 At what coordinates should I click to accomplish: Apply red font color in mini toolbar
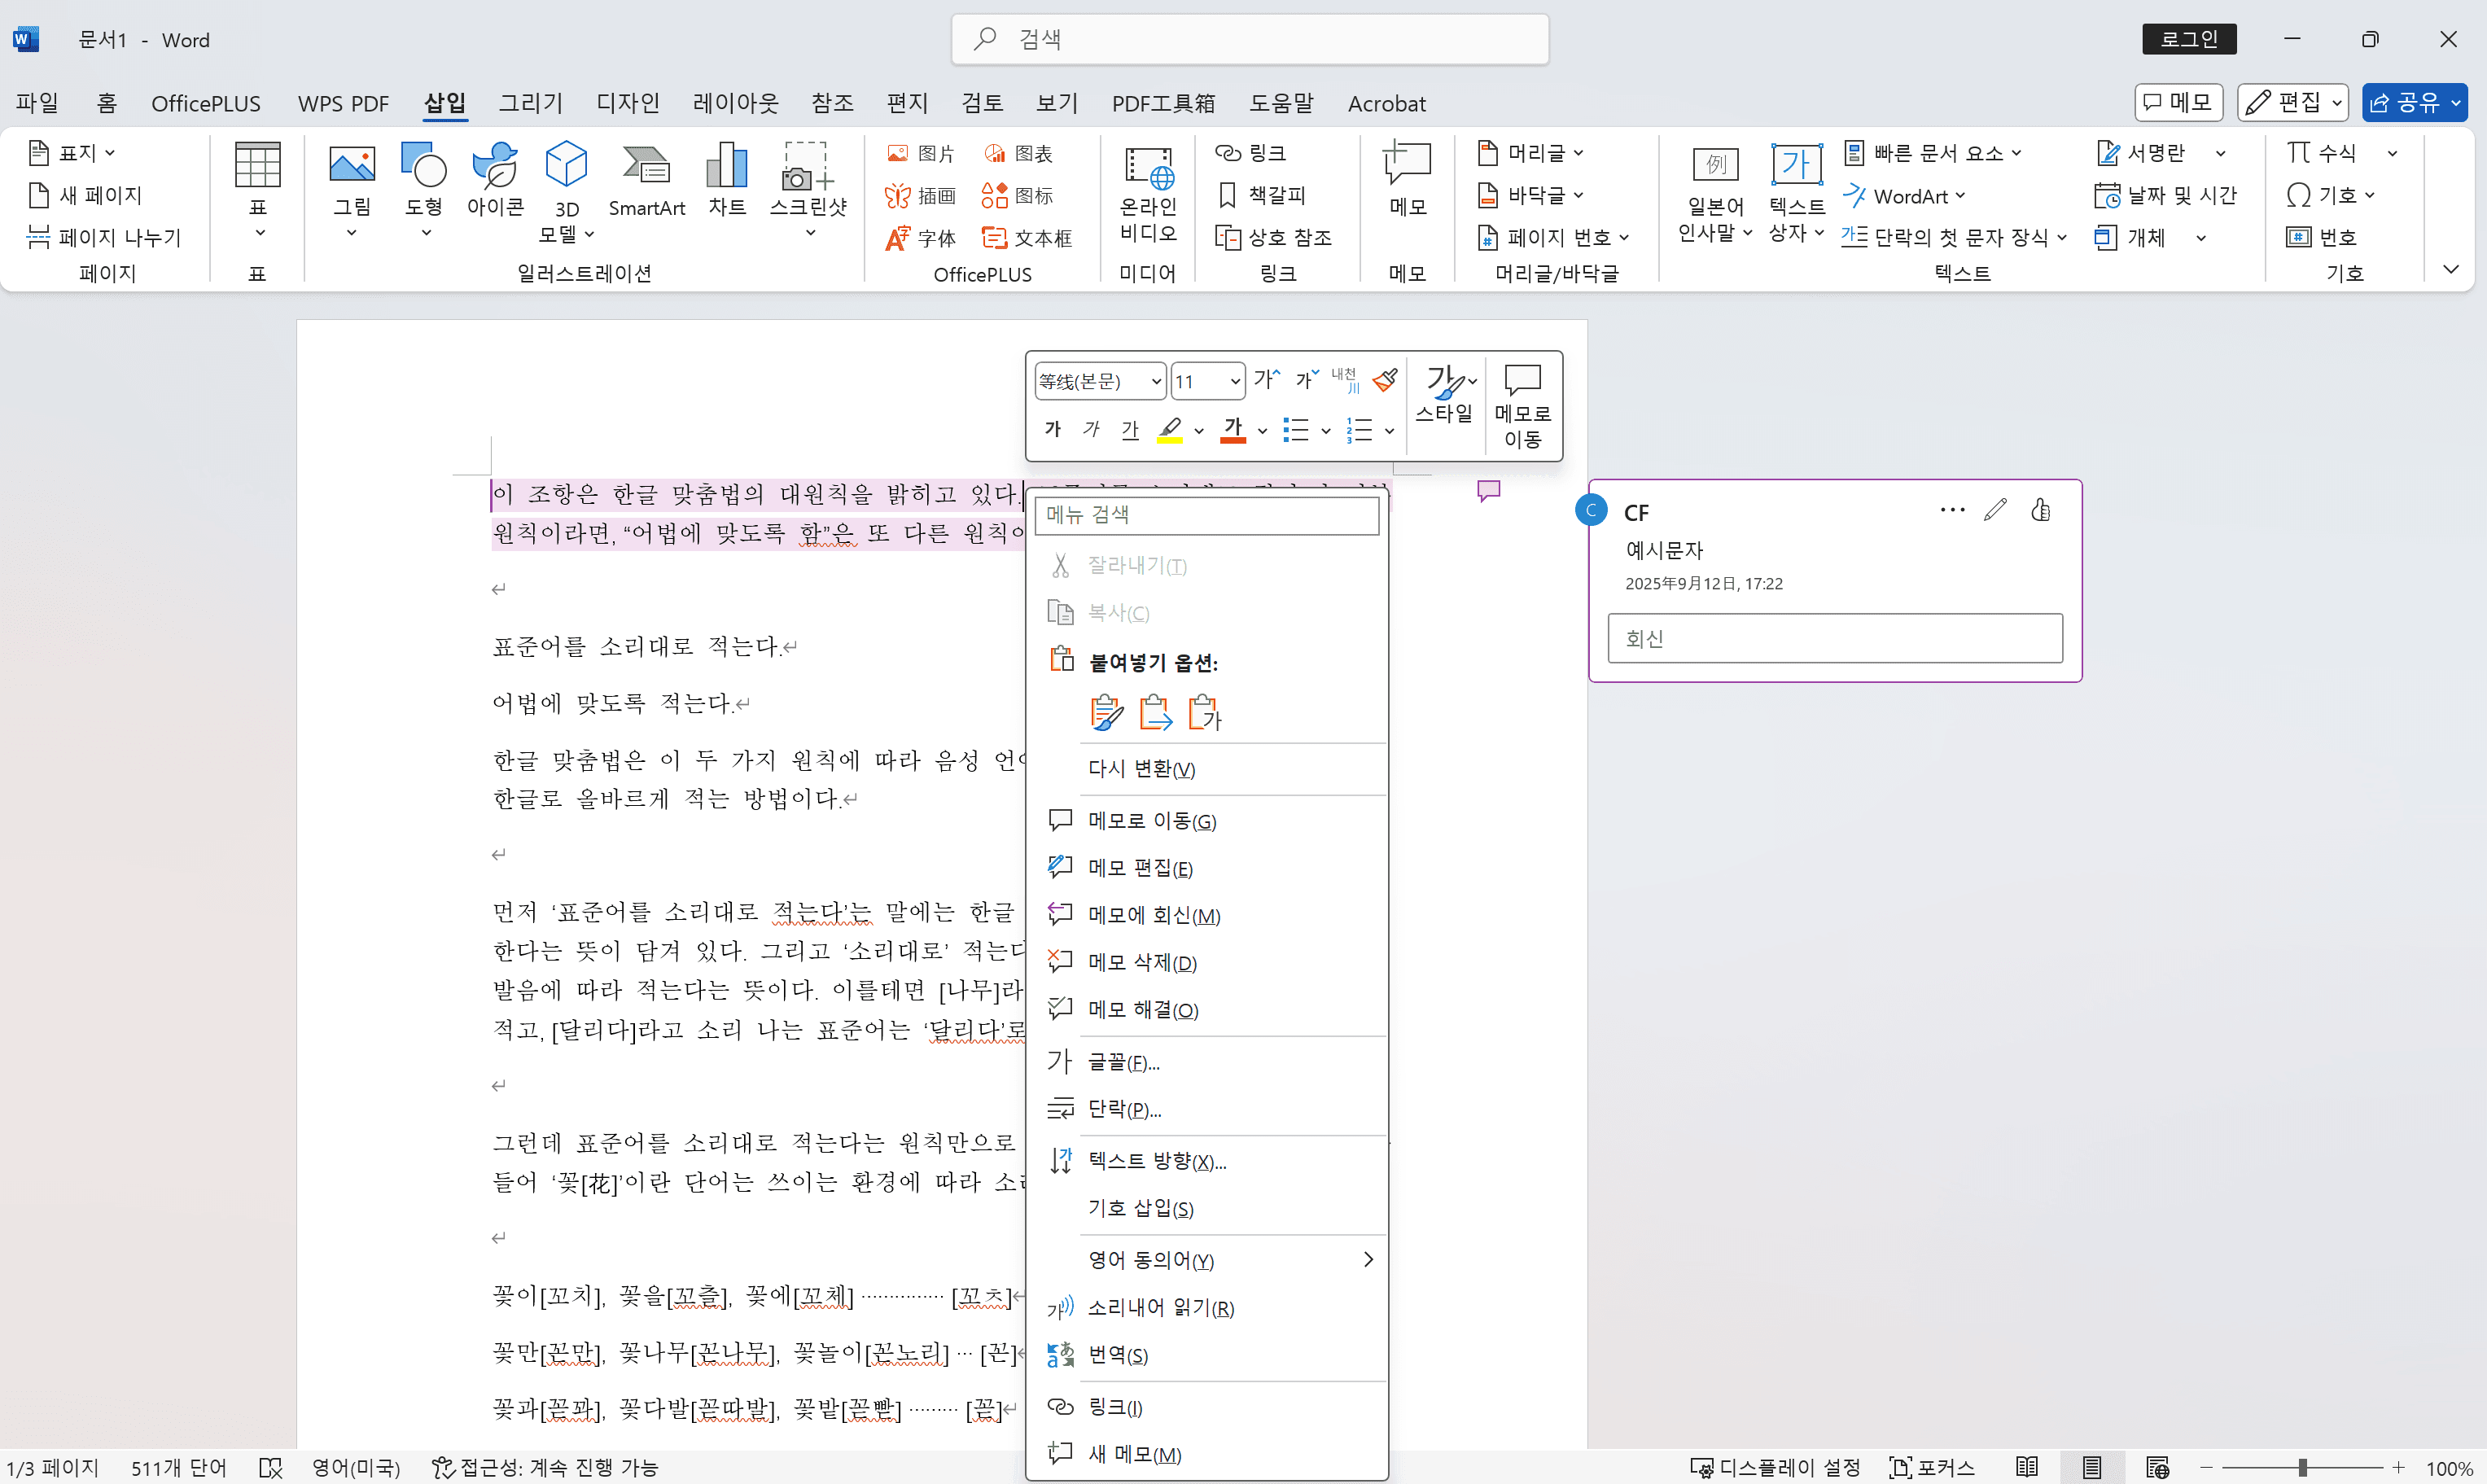1233,430
